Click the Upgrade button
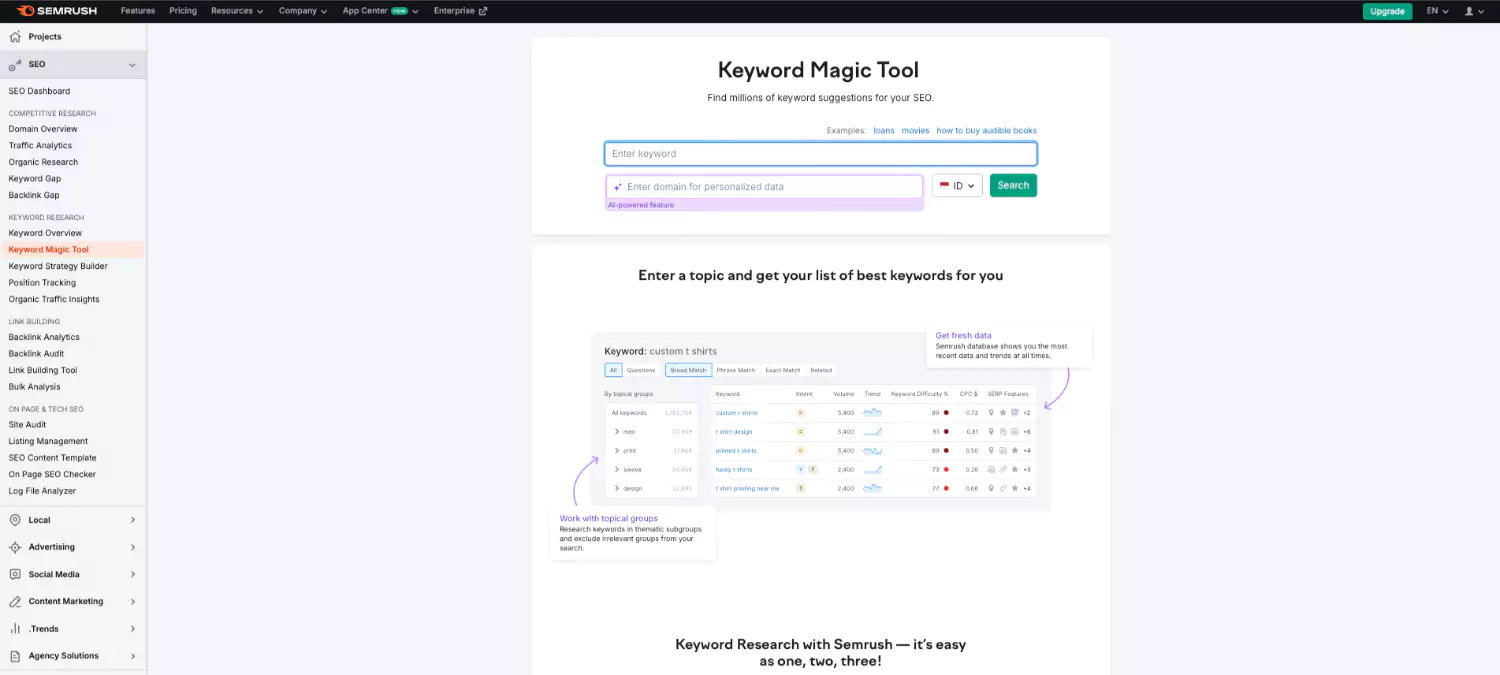This screenshot has height=675, width=1500. [1387, 11]
